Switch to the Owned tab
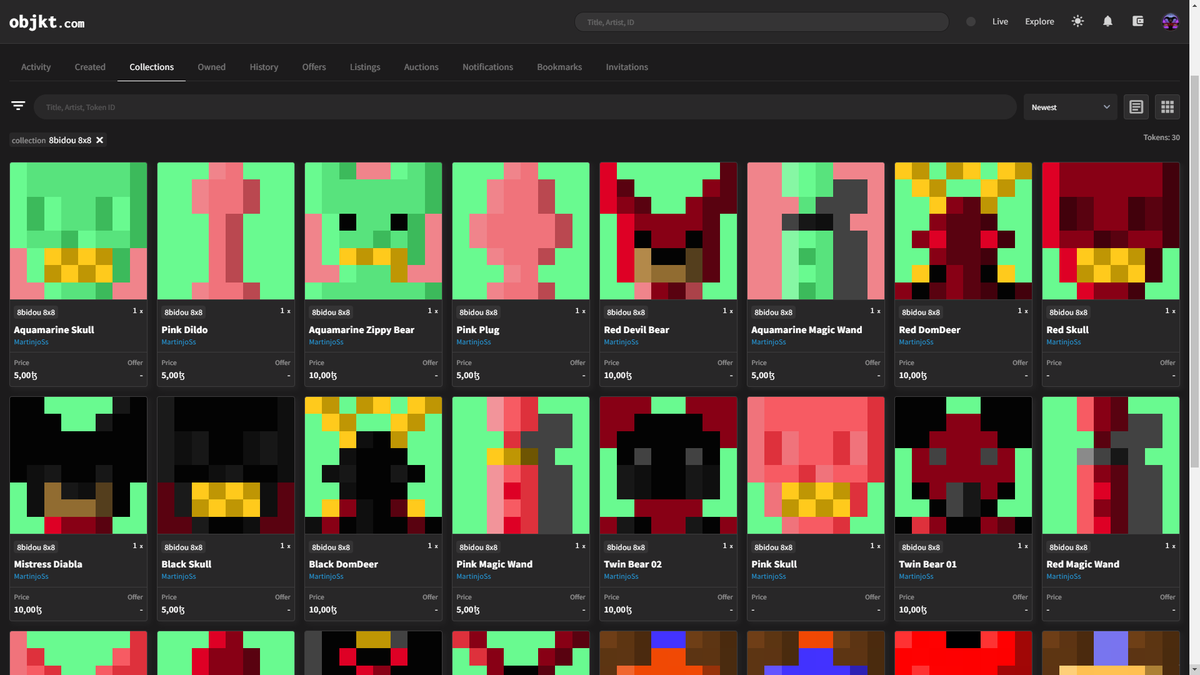This screenshot has width=1200, height=675. (211, 67)
